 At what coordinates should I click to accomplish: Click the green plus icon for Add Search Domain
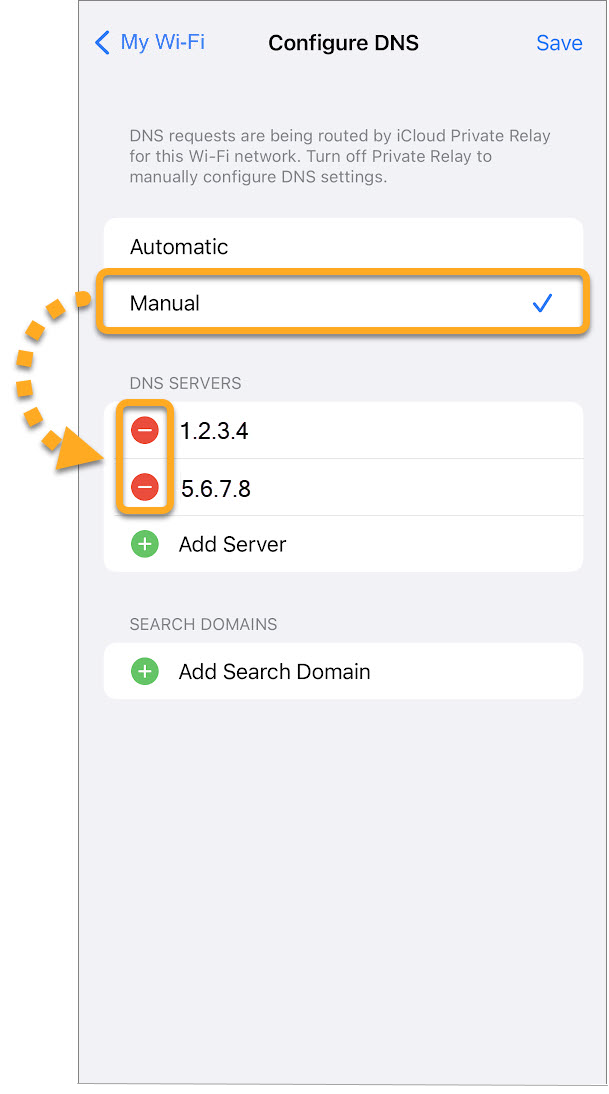pyautogui.click(x=145, y=672)
